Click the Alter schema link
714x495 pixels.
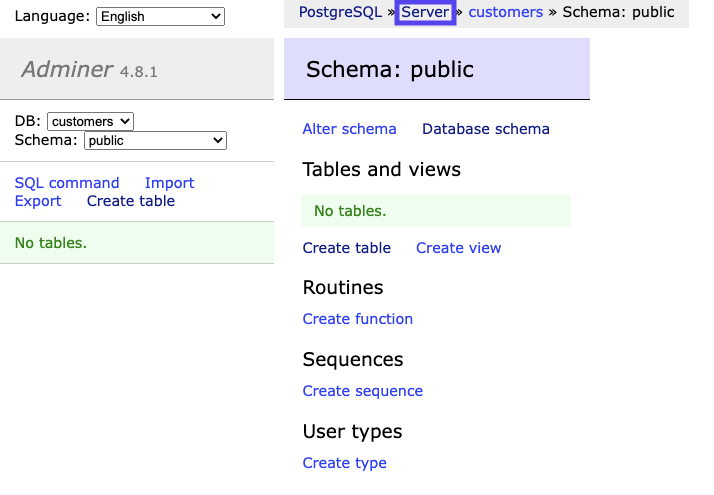tap(349, 129)
